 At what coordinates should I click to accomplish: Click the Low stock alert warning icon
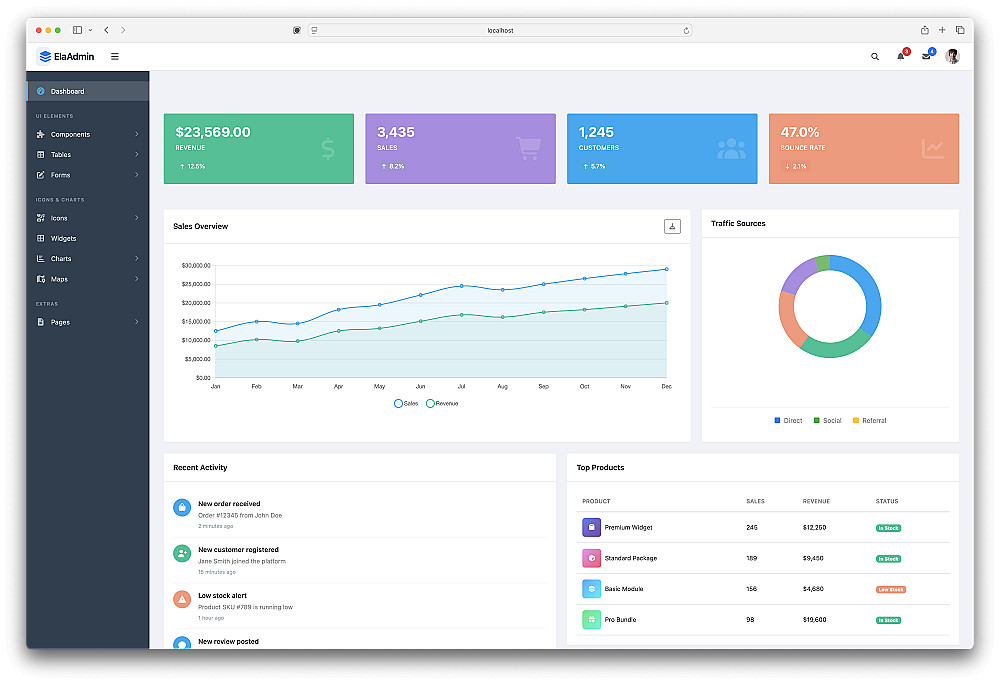click(x=182, y=599)
